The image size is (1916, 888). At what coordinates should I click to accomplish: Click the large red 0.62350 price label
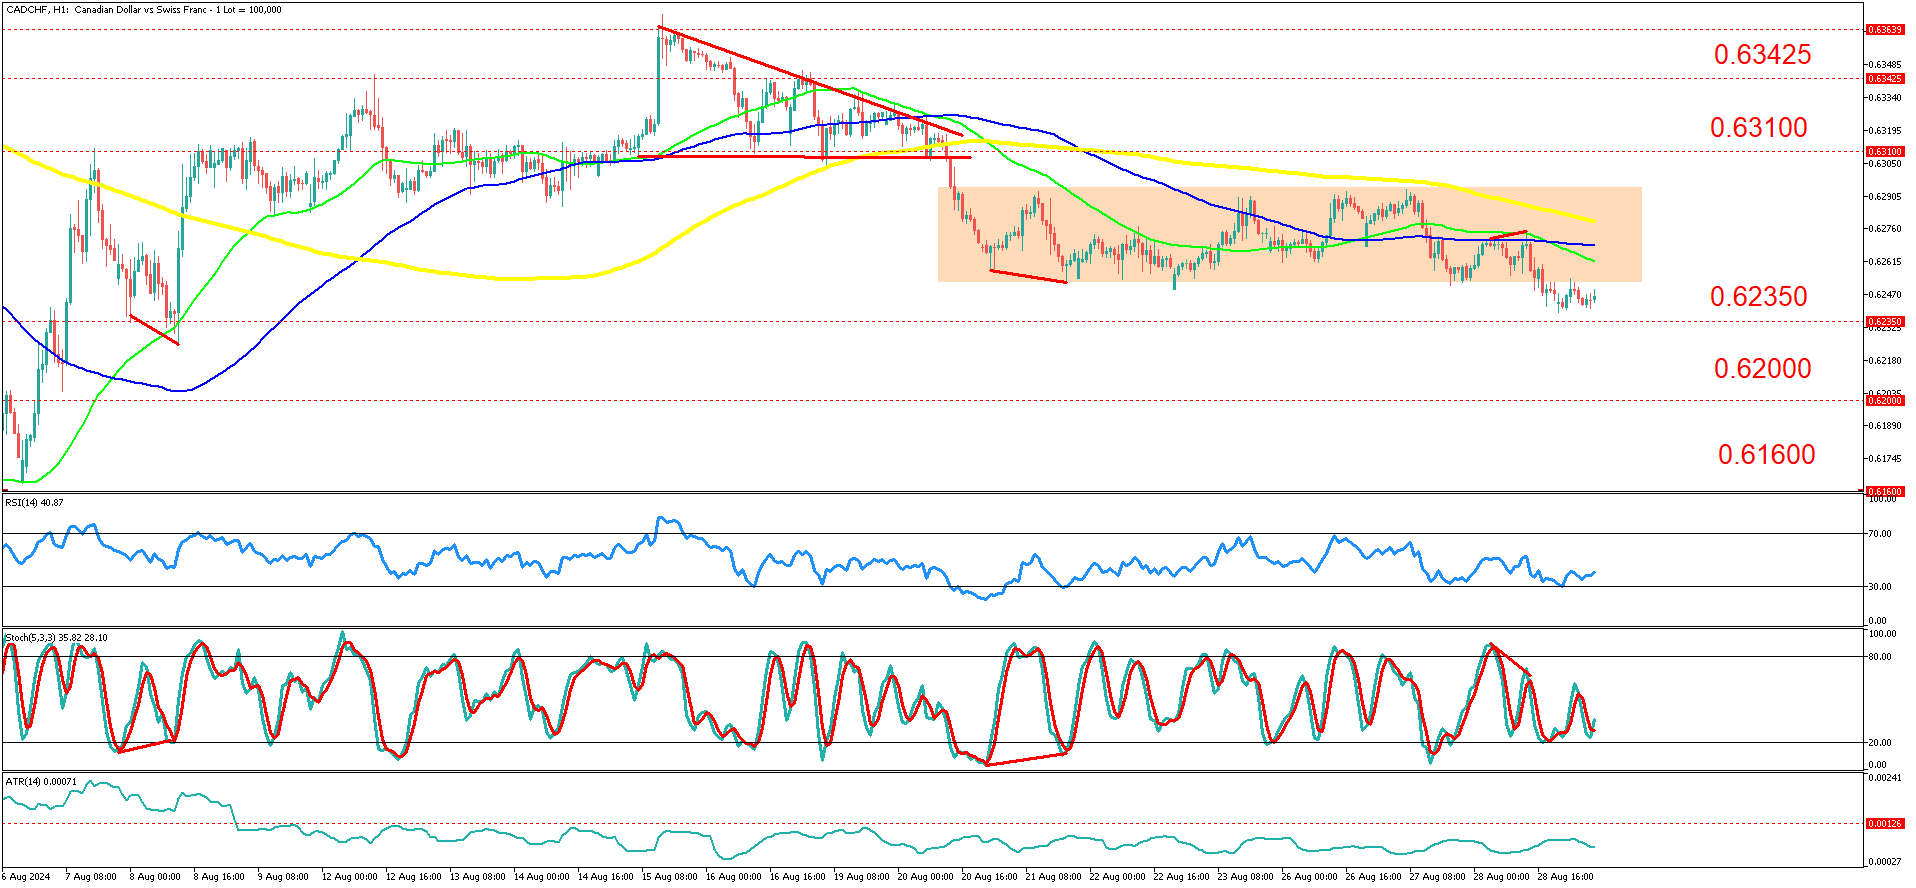1758,297
